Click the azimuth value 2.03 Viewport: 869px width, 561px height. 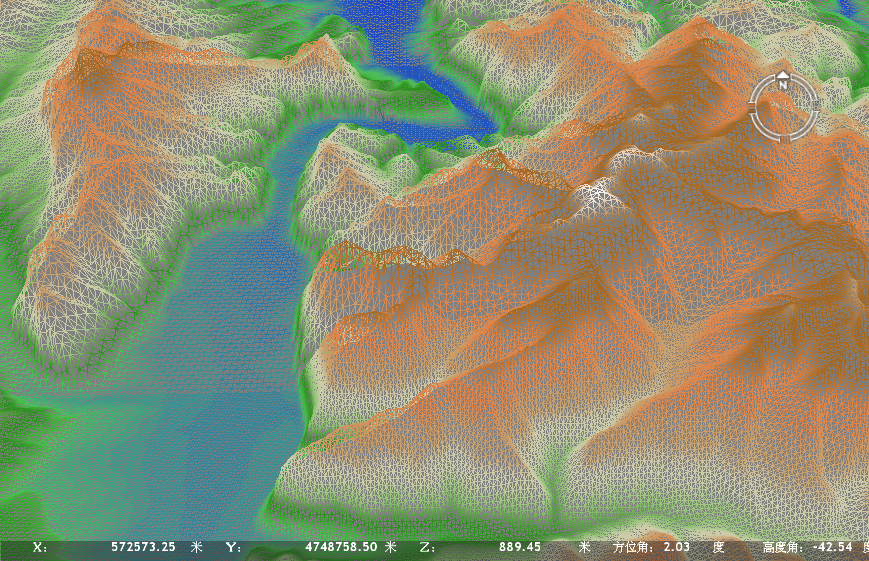pos(675,547)
